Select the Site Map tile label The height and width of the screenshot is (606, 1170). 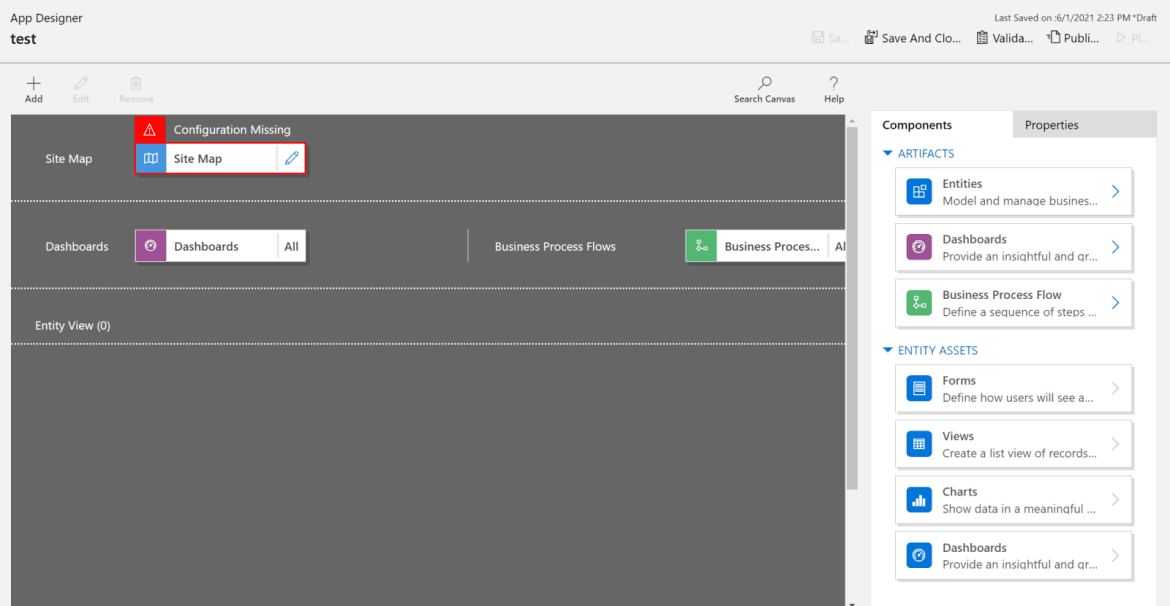[198, 158]
